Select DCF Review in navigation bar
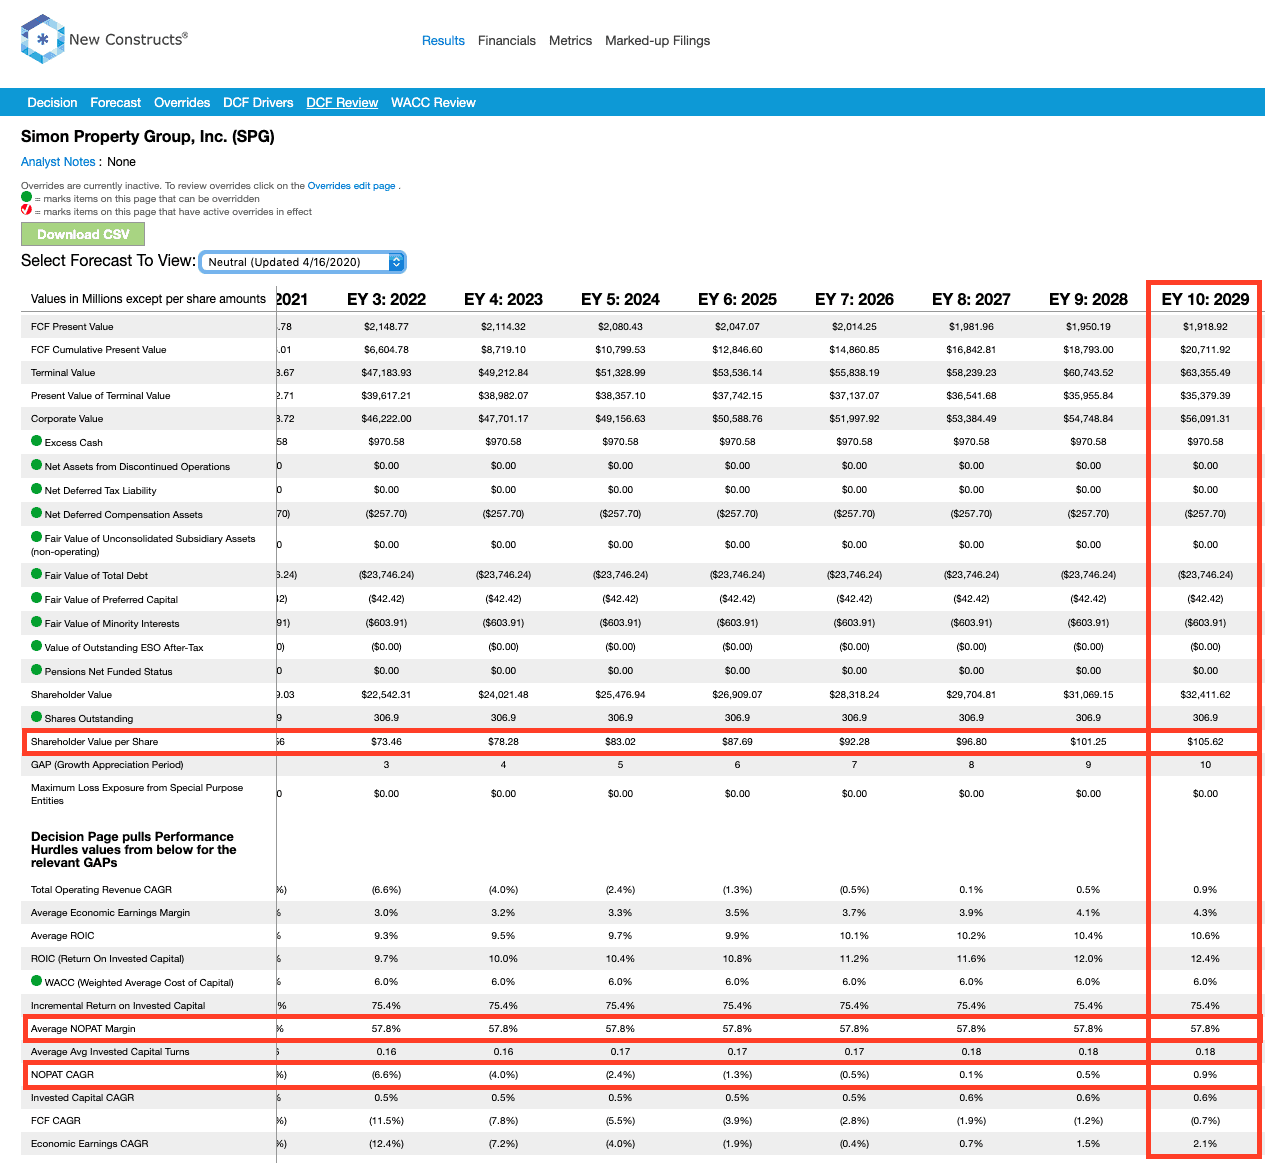The width and height of the screenshot is (1265, 1163). pyautogui.click(x=342, y=103)
